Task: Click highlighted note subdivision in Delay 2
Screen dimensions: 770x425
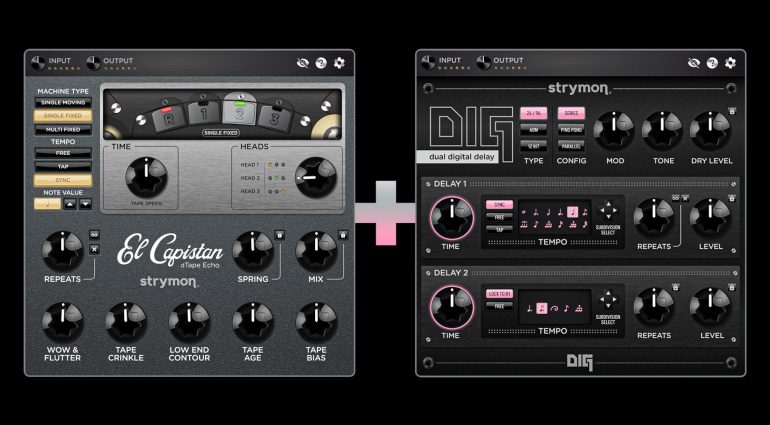Action: click(x=542, y=309)
